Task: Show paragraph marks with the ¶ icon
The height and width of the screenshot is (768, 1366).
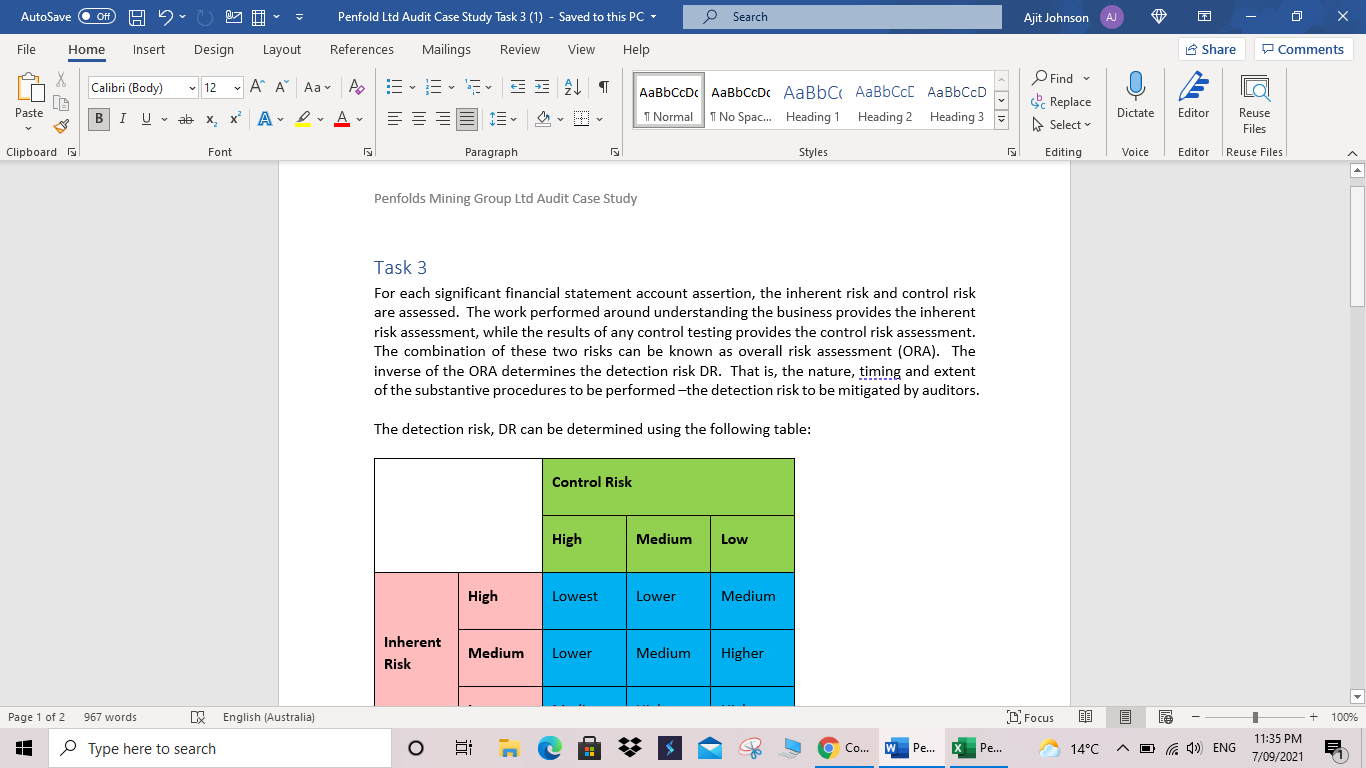Action: (602, 87)
